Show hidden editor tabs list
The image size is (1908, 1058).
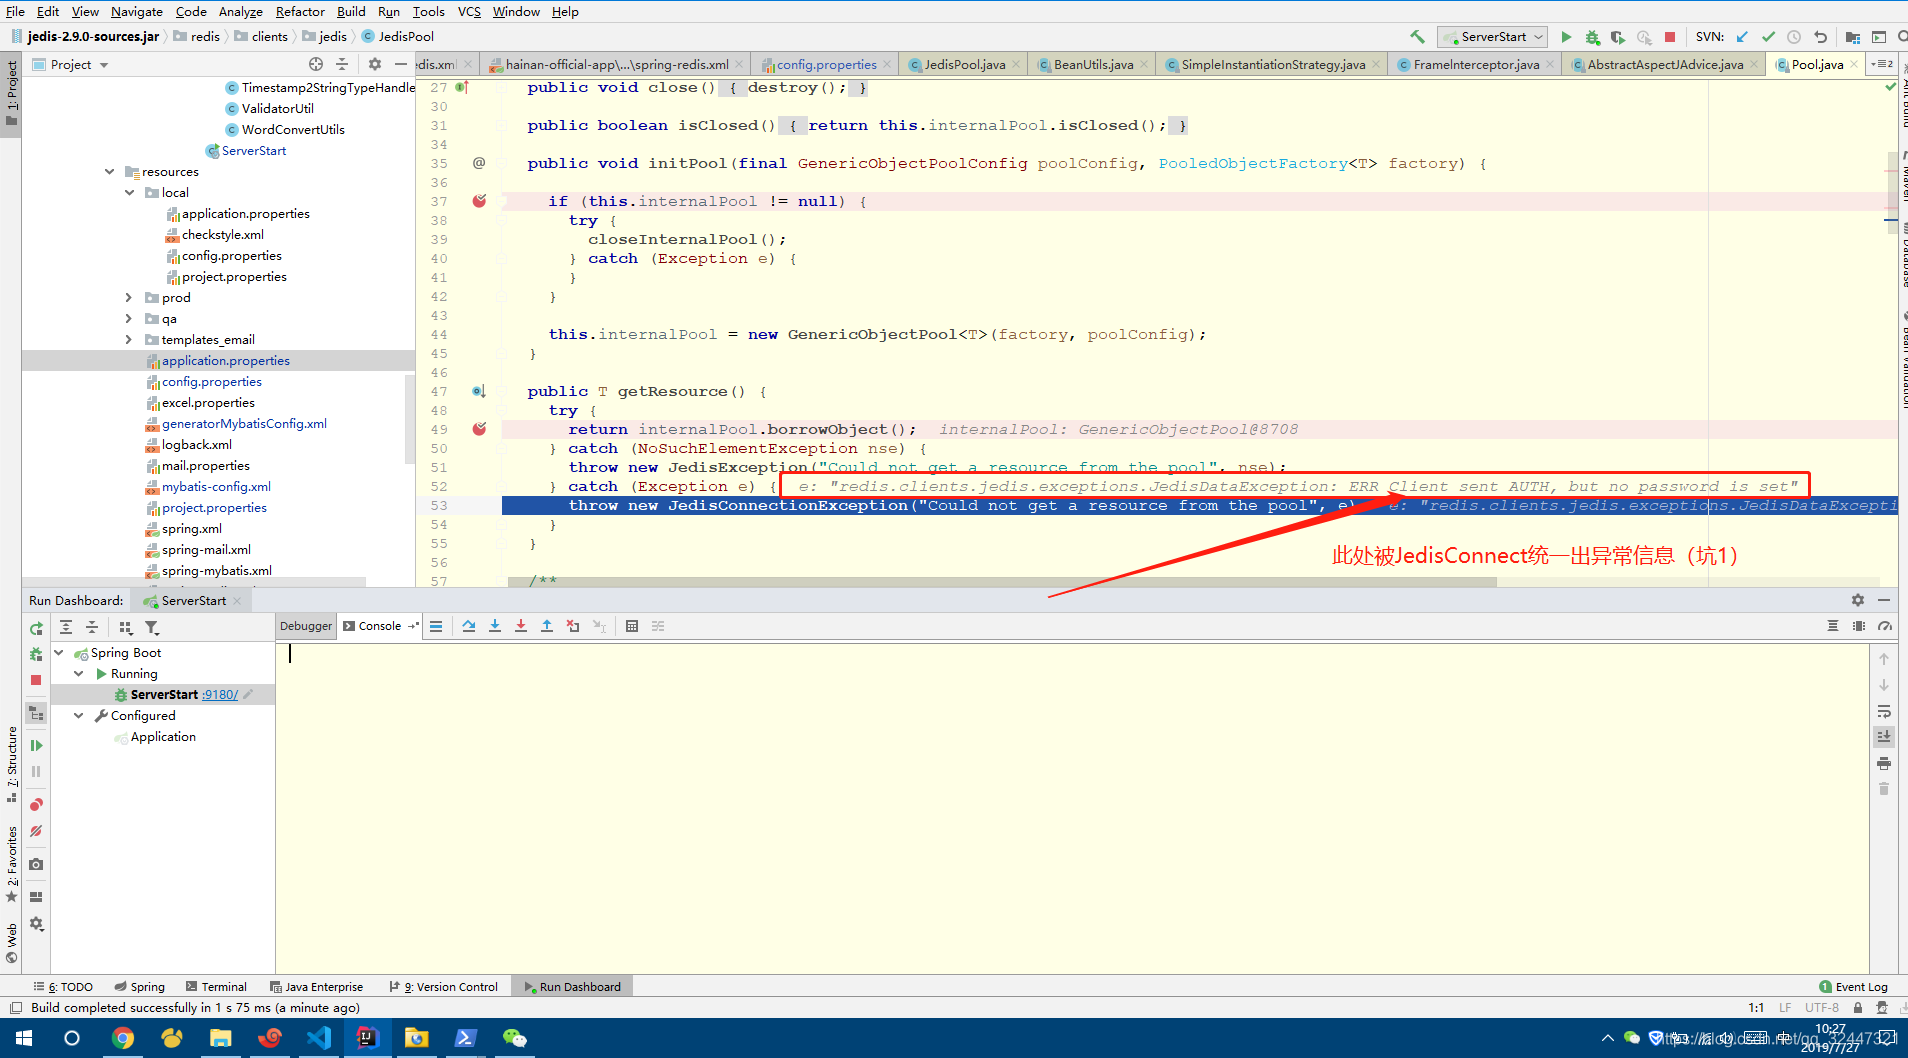click(1882, 64)
